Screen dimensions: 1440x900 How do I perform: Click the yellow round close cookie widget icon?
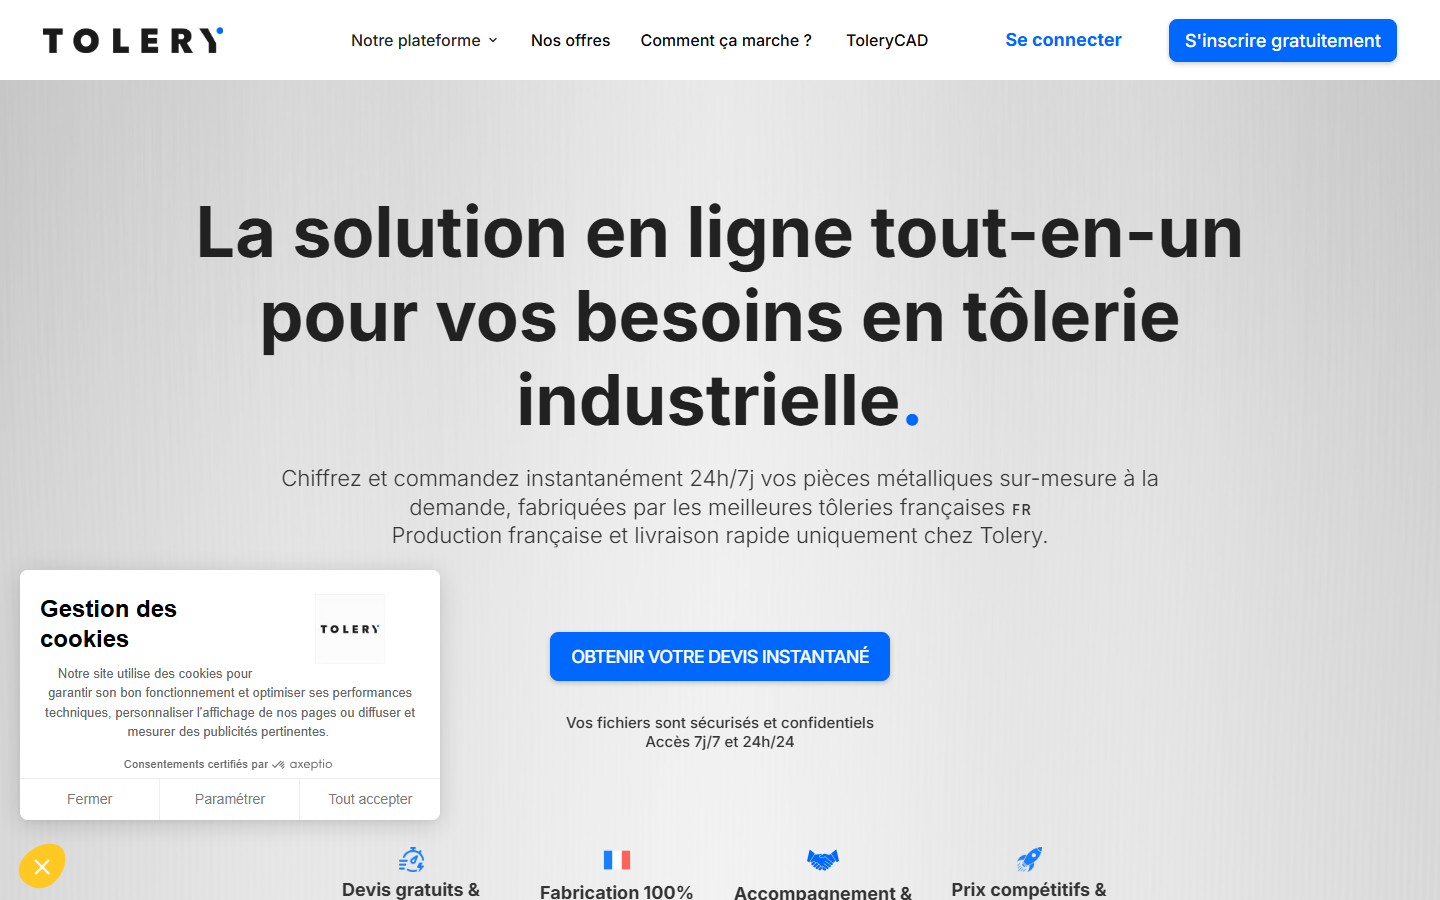click(42, 867)
